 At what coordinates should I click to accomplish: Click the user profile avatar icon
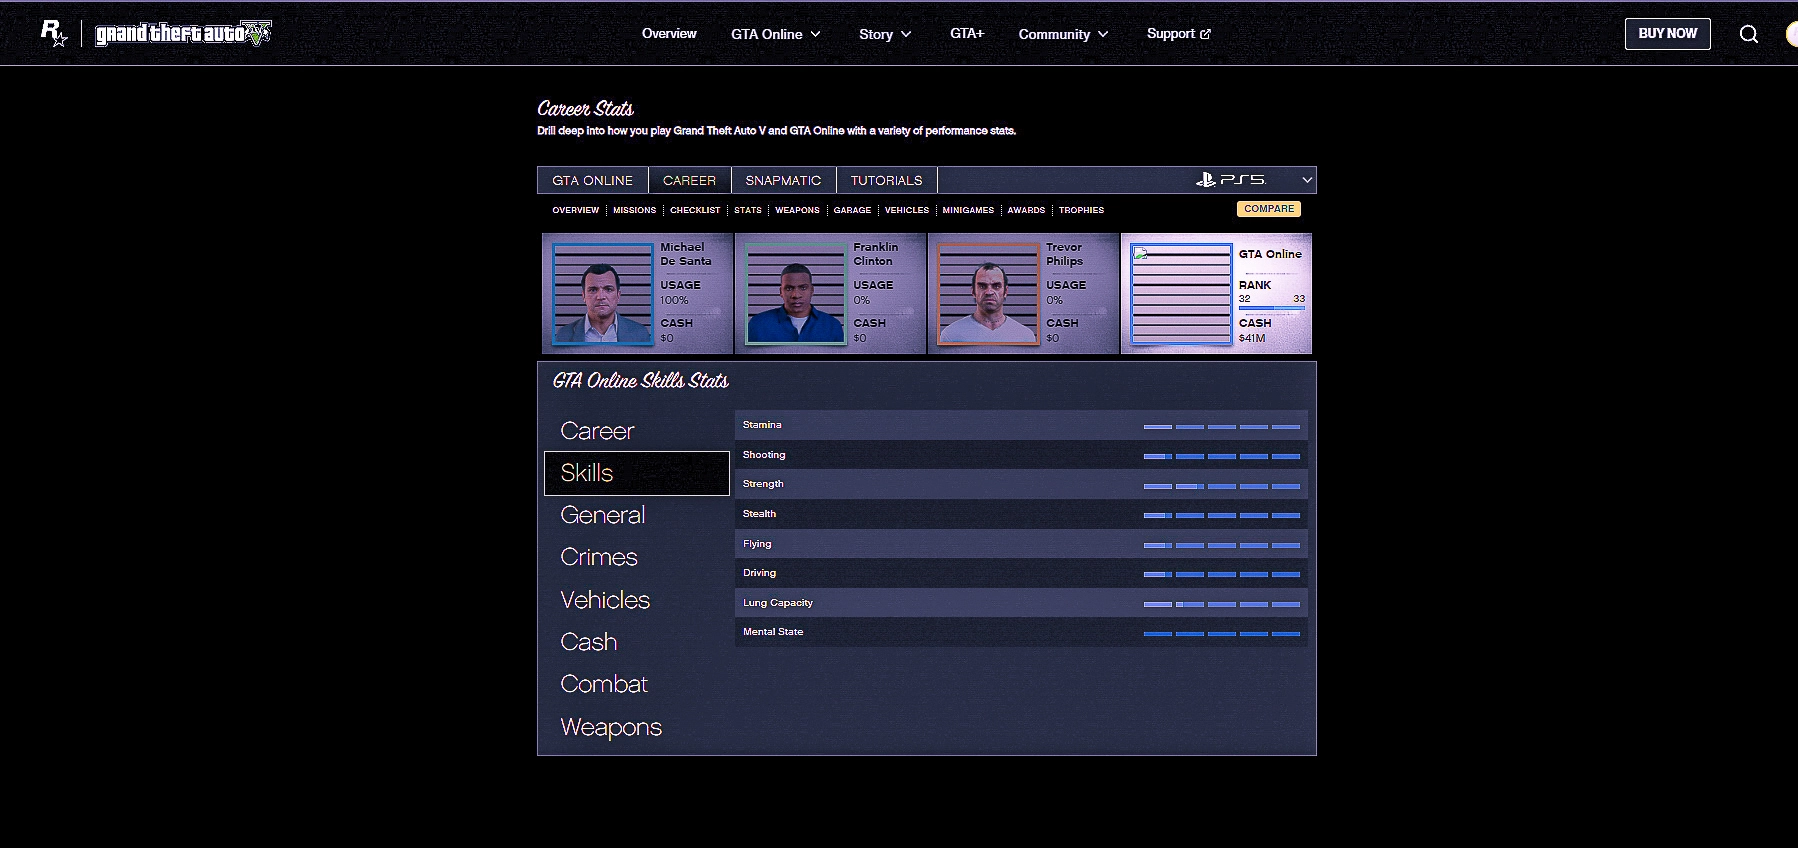tap(1791, 34)
